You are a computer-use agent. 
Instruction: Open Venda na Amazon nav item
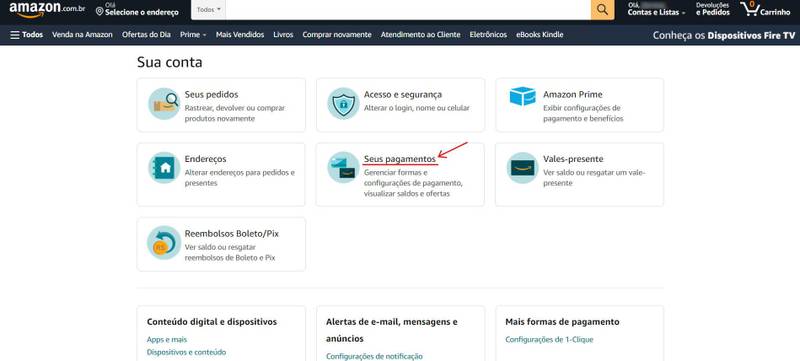[82, 35]
